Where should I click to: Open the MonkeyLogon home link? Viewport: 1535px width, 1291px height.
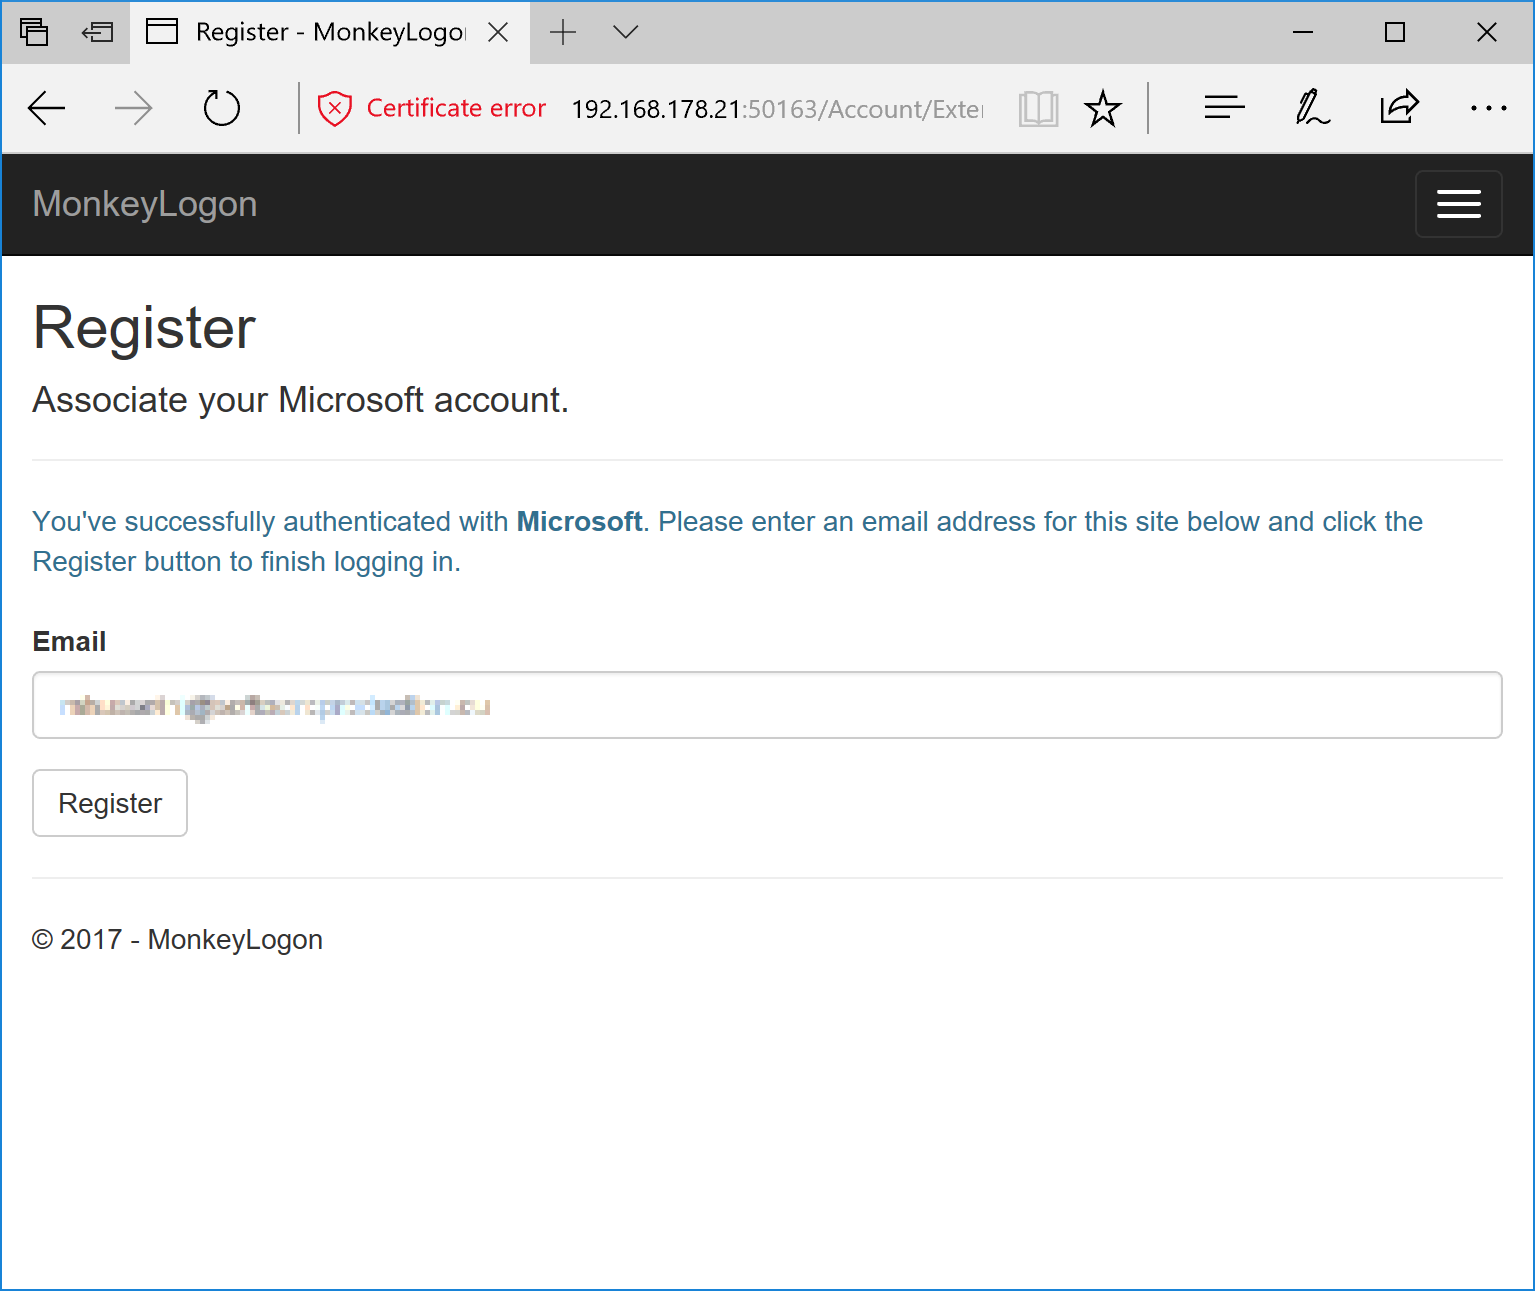point(144,203)
